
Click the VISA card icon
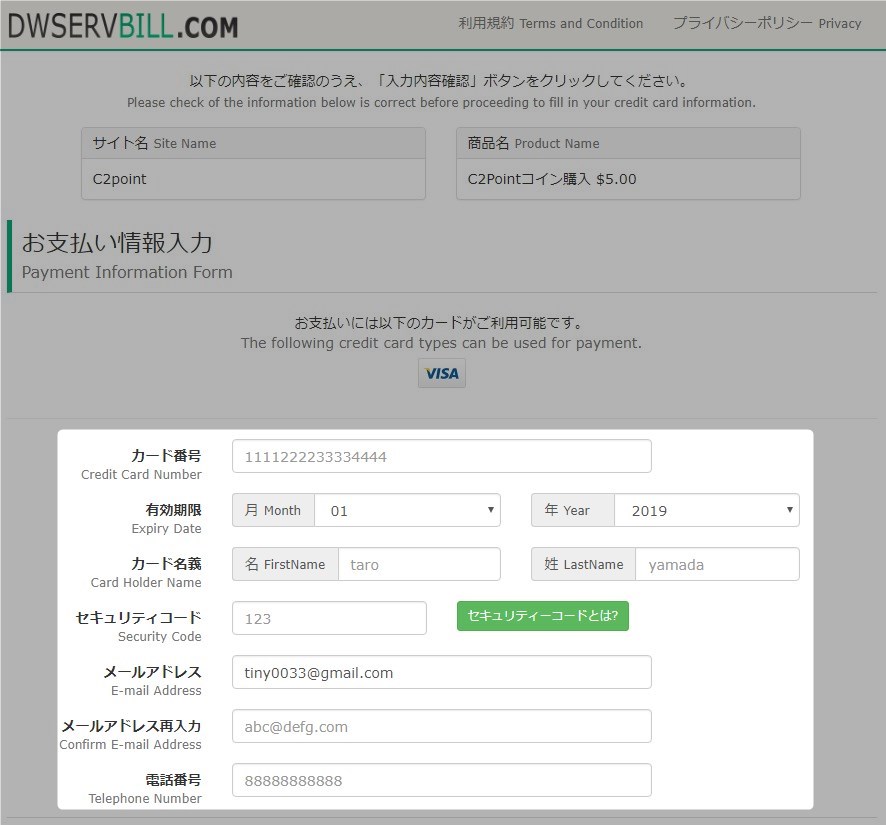(441, 373)
